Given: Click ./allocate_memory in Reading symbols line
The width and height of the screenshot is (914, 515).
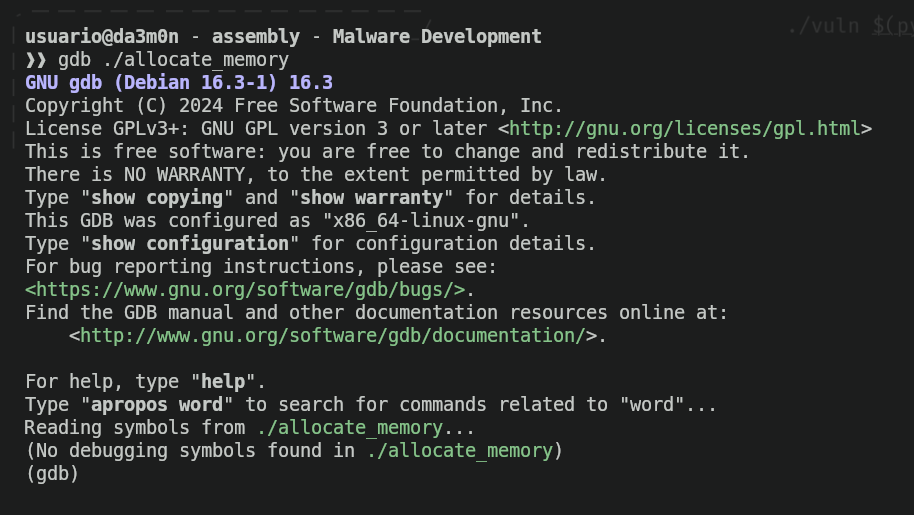Looking at the screenshot, I should pos(349,428).
